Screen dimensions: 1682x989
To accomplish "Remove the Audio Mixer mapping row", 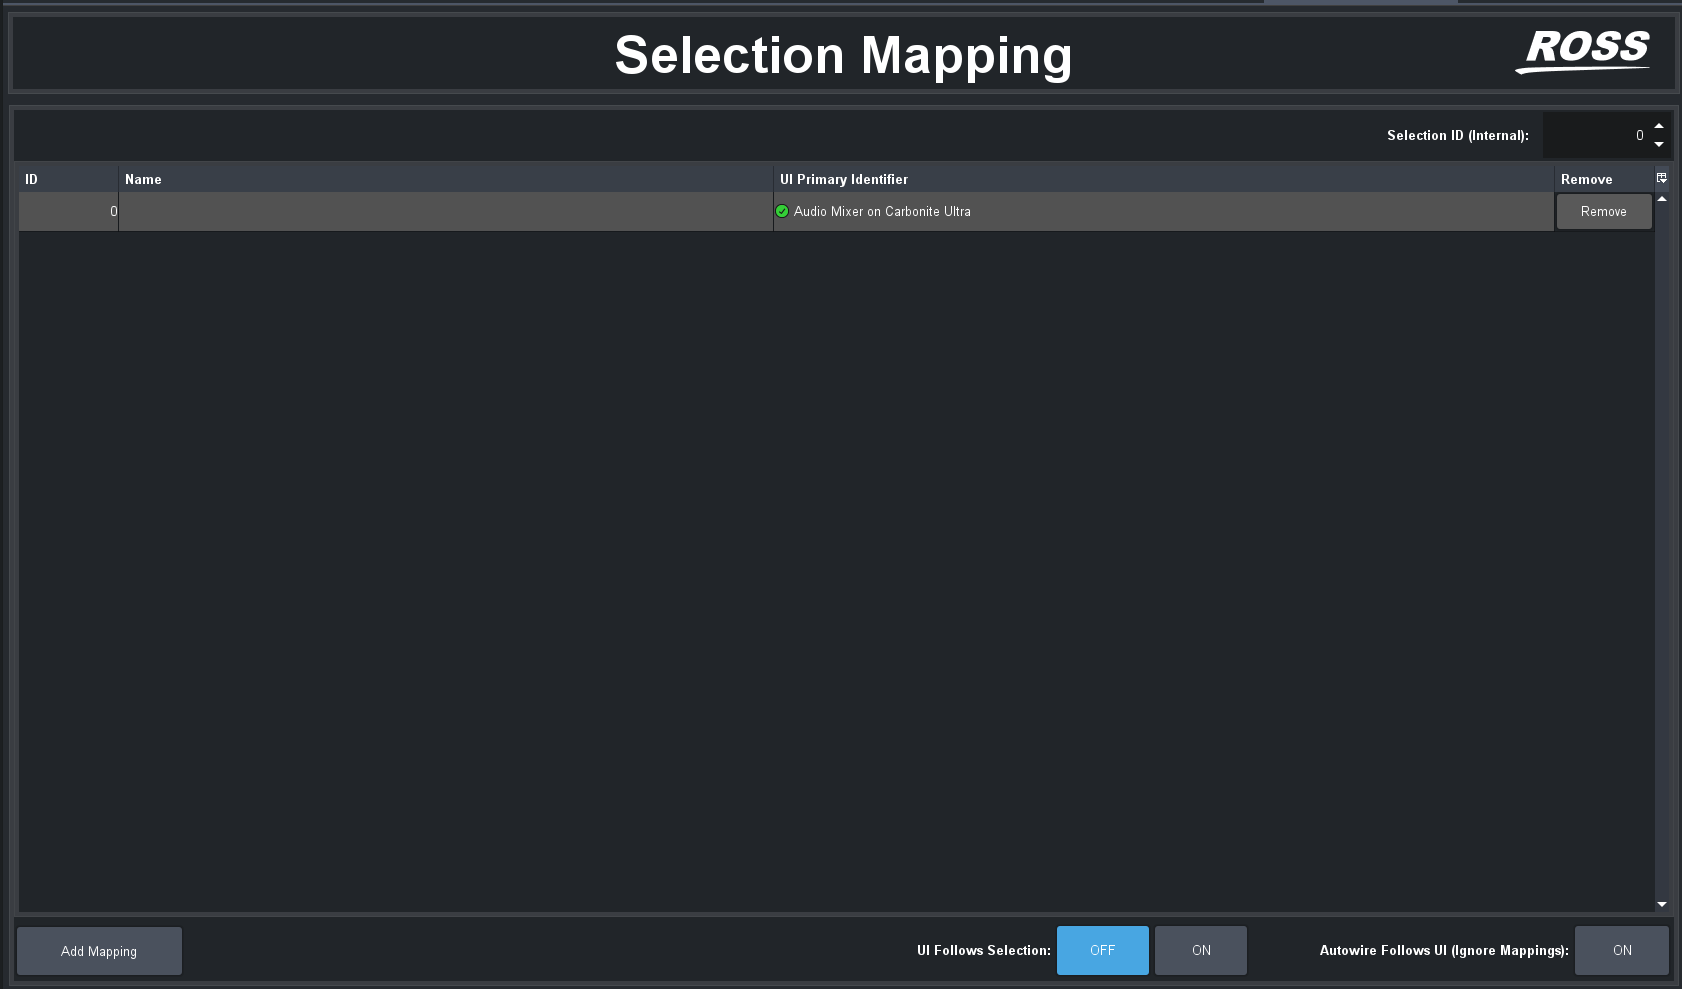I will 1603,211.
